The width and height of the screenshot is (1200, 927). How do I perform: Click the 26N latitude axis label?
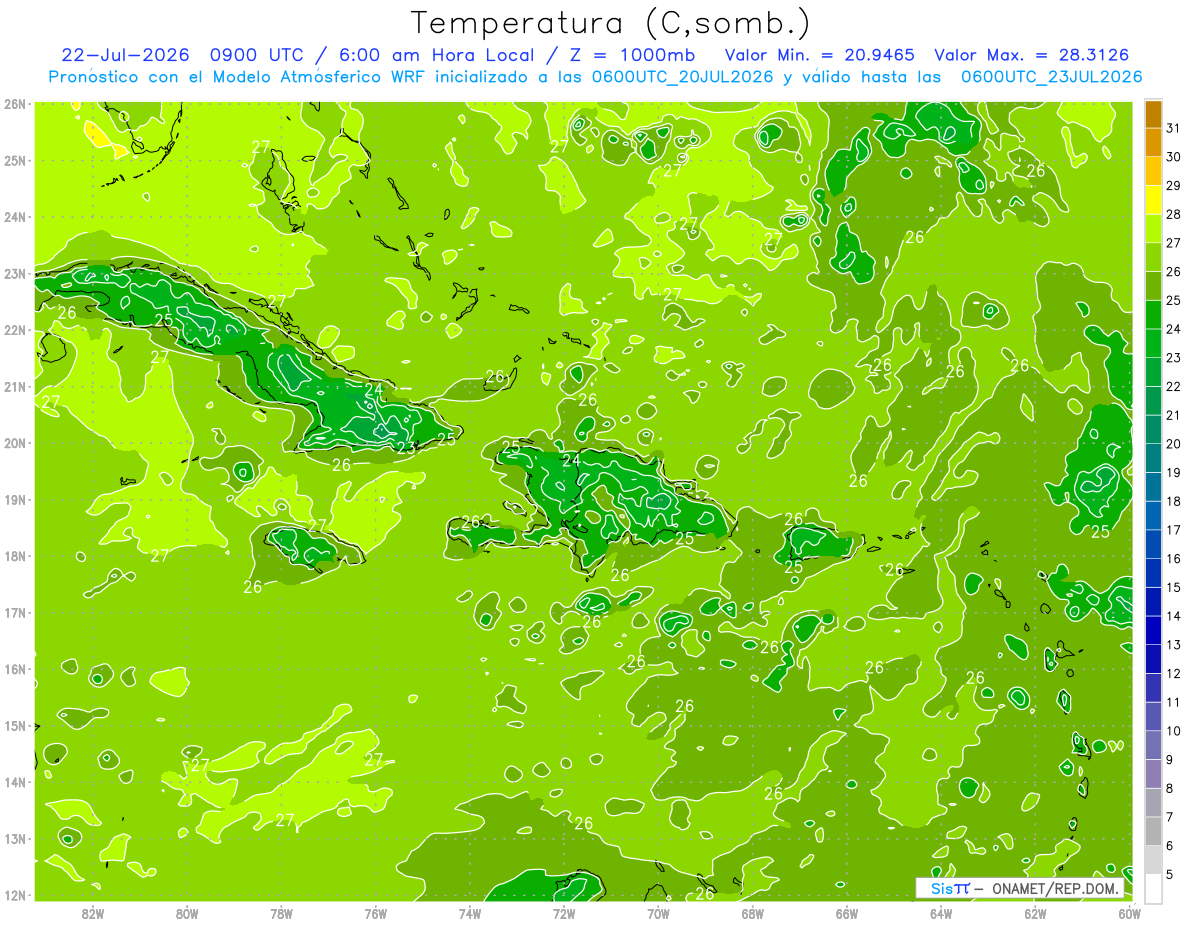[14, 104]
